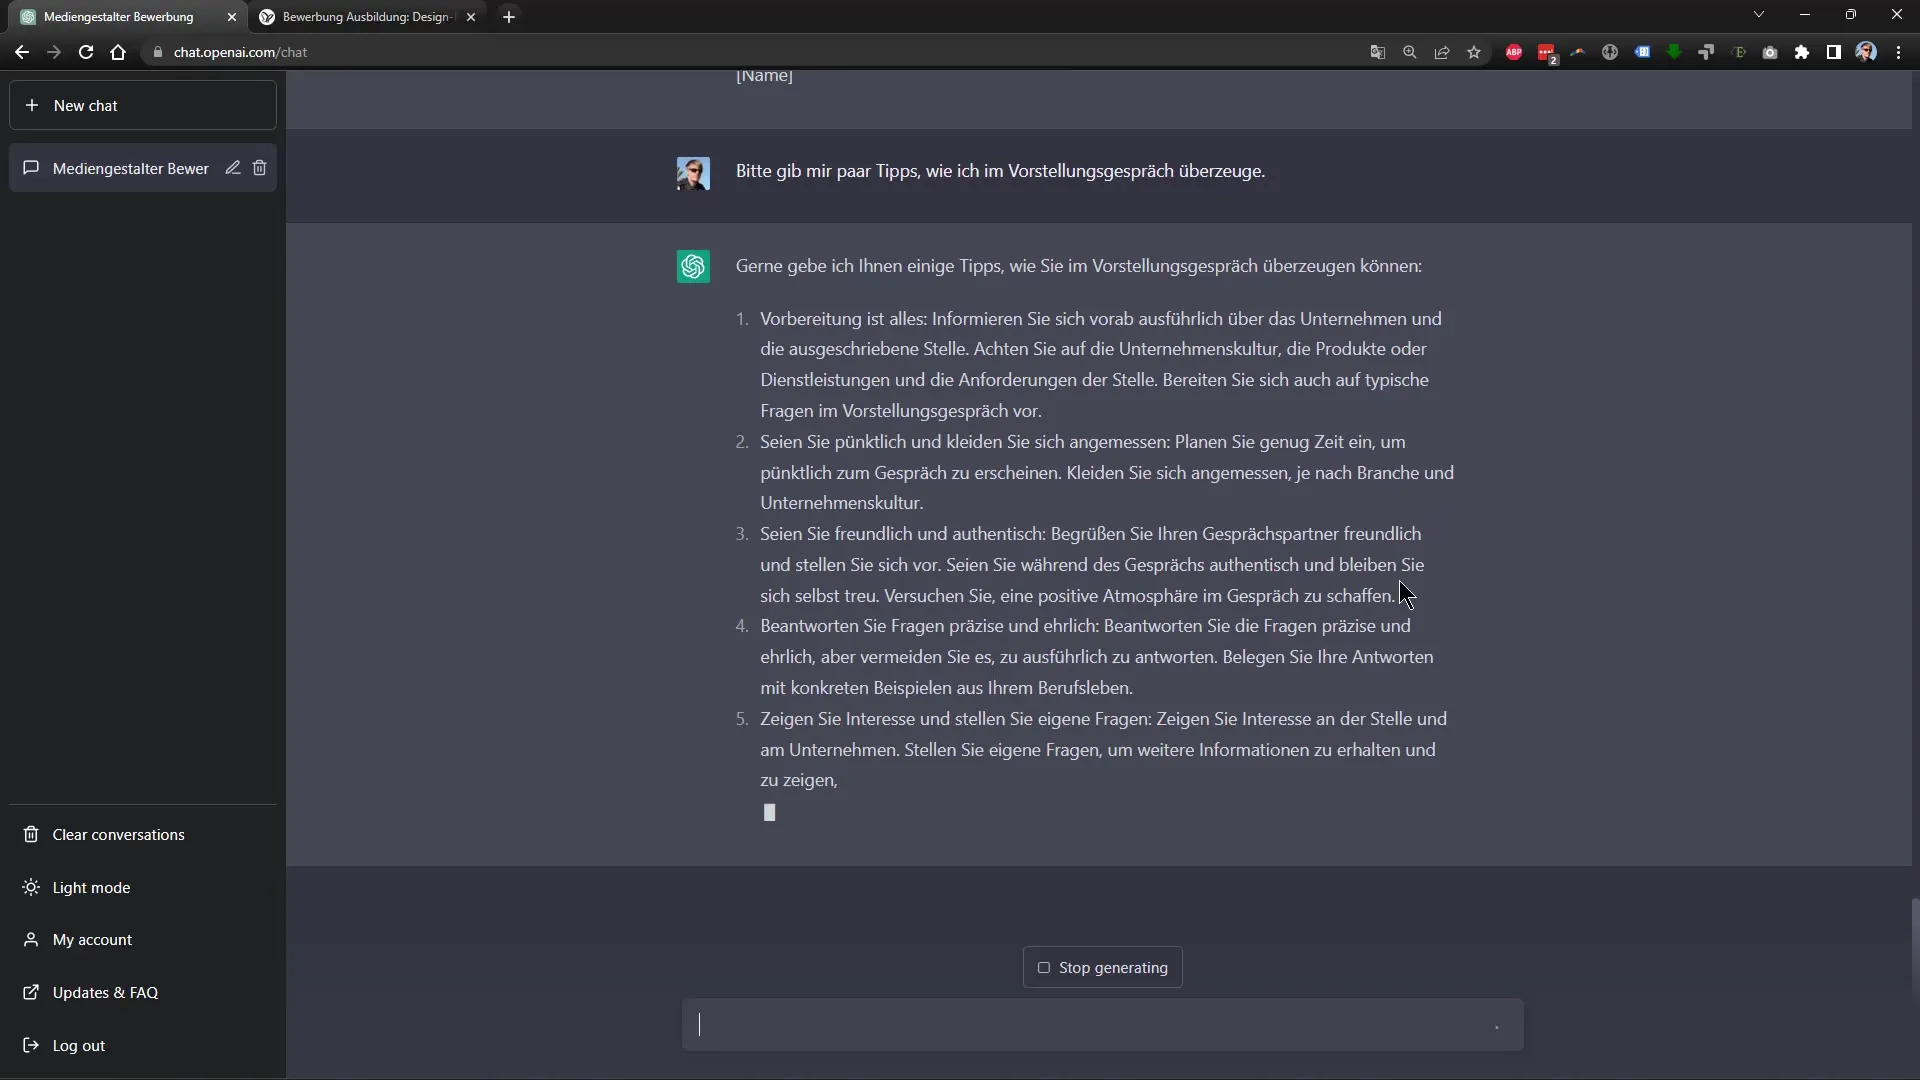
Task: Click the Clear conversations menu item
Action: (x=117, y=833)
